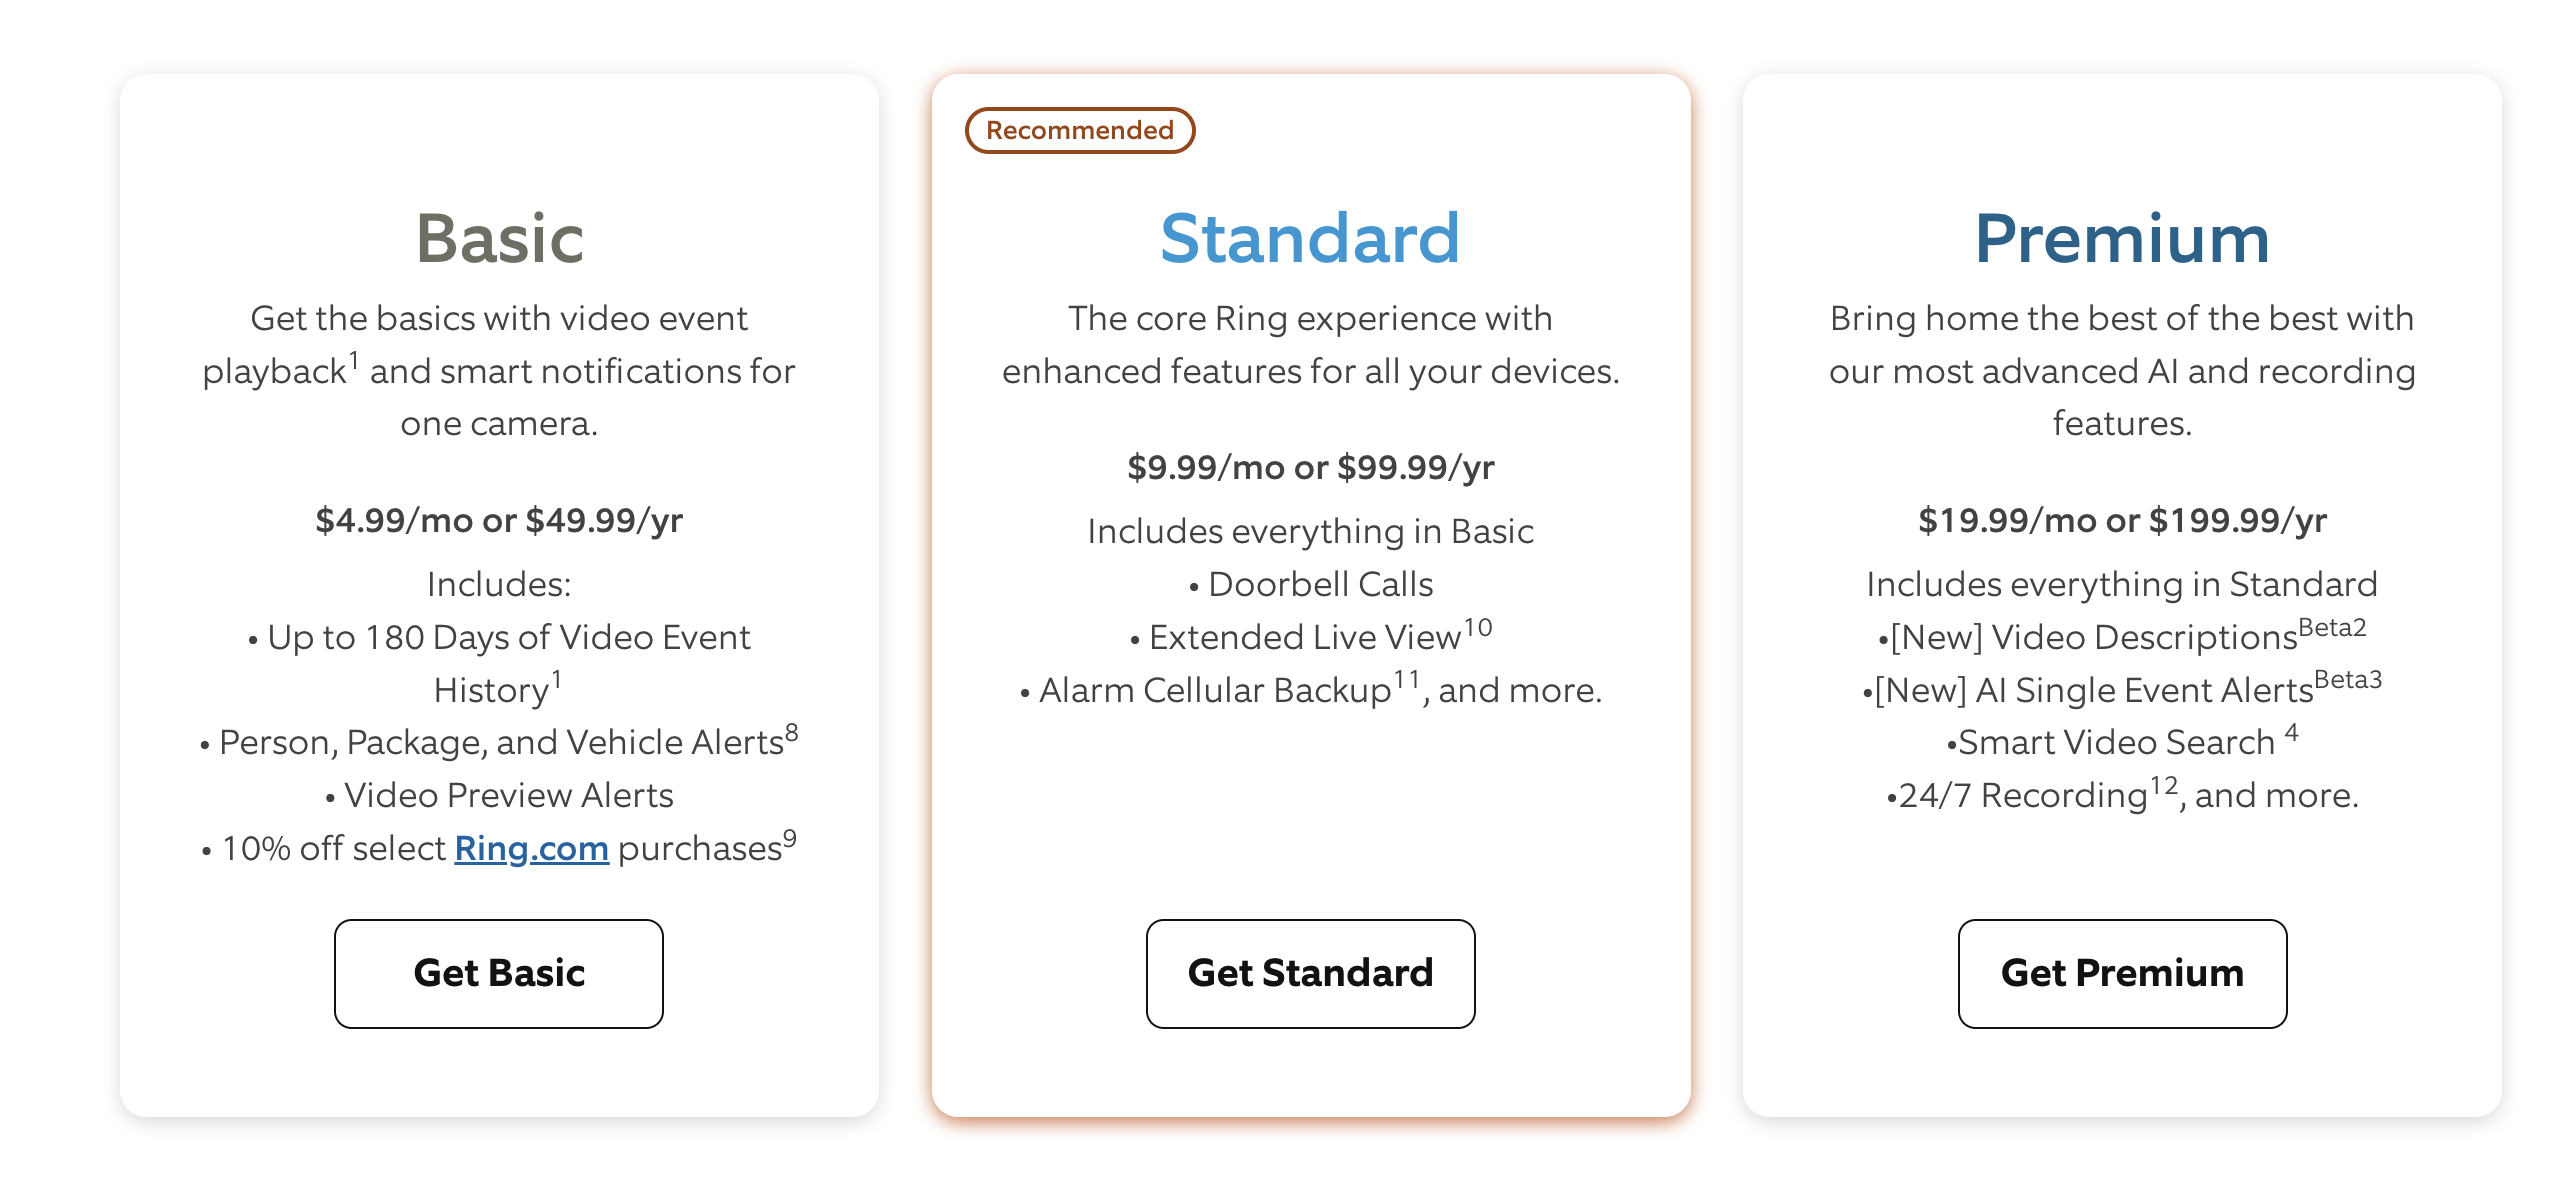Click Alarm Cellular Backup feature text
Image resolution: width=2551 pixels, height=1183 pixels.
(x=1215, y=690)
